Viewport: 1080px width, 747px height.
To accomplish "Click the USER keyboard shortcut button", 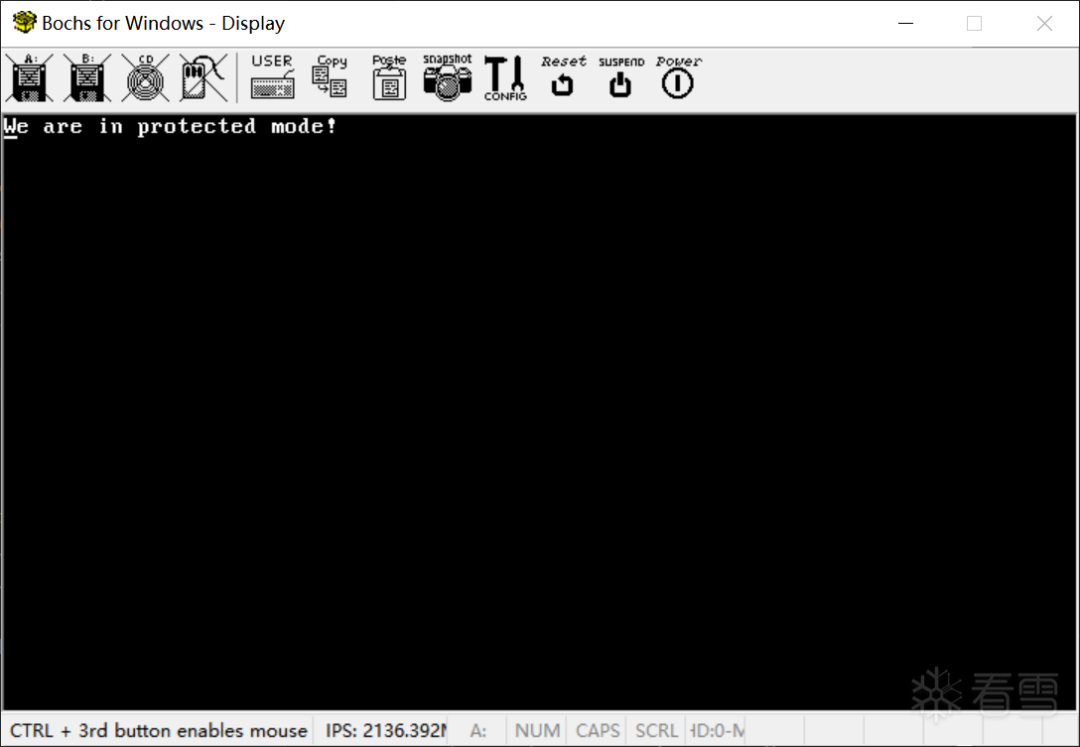I will 273,78.
